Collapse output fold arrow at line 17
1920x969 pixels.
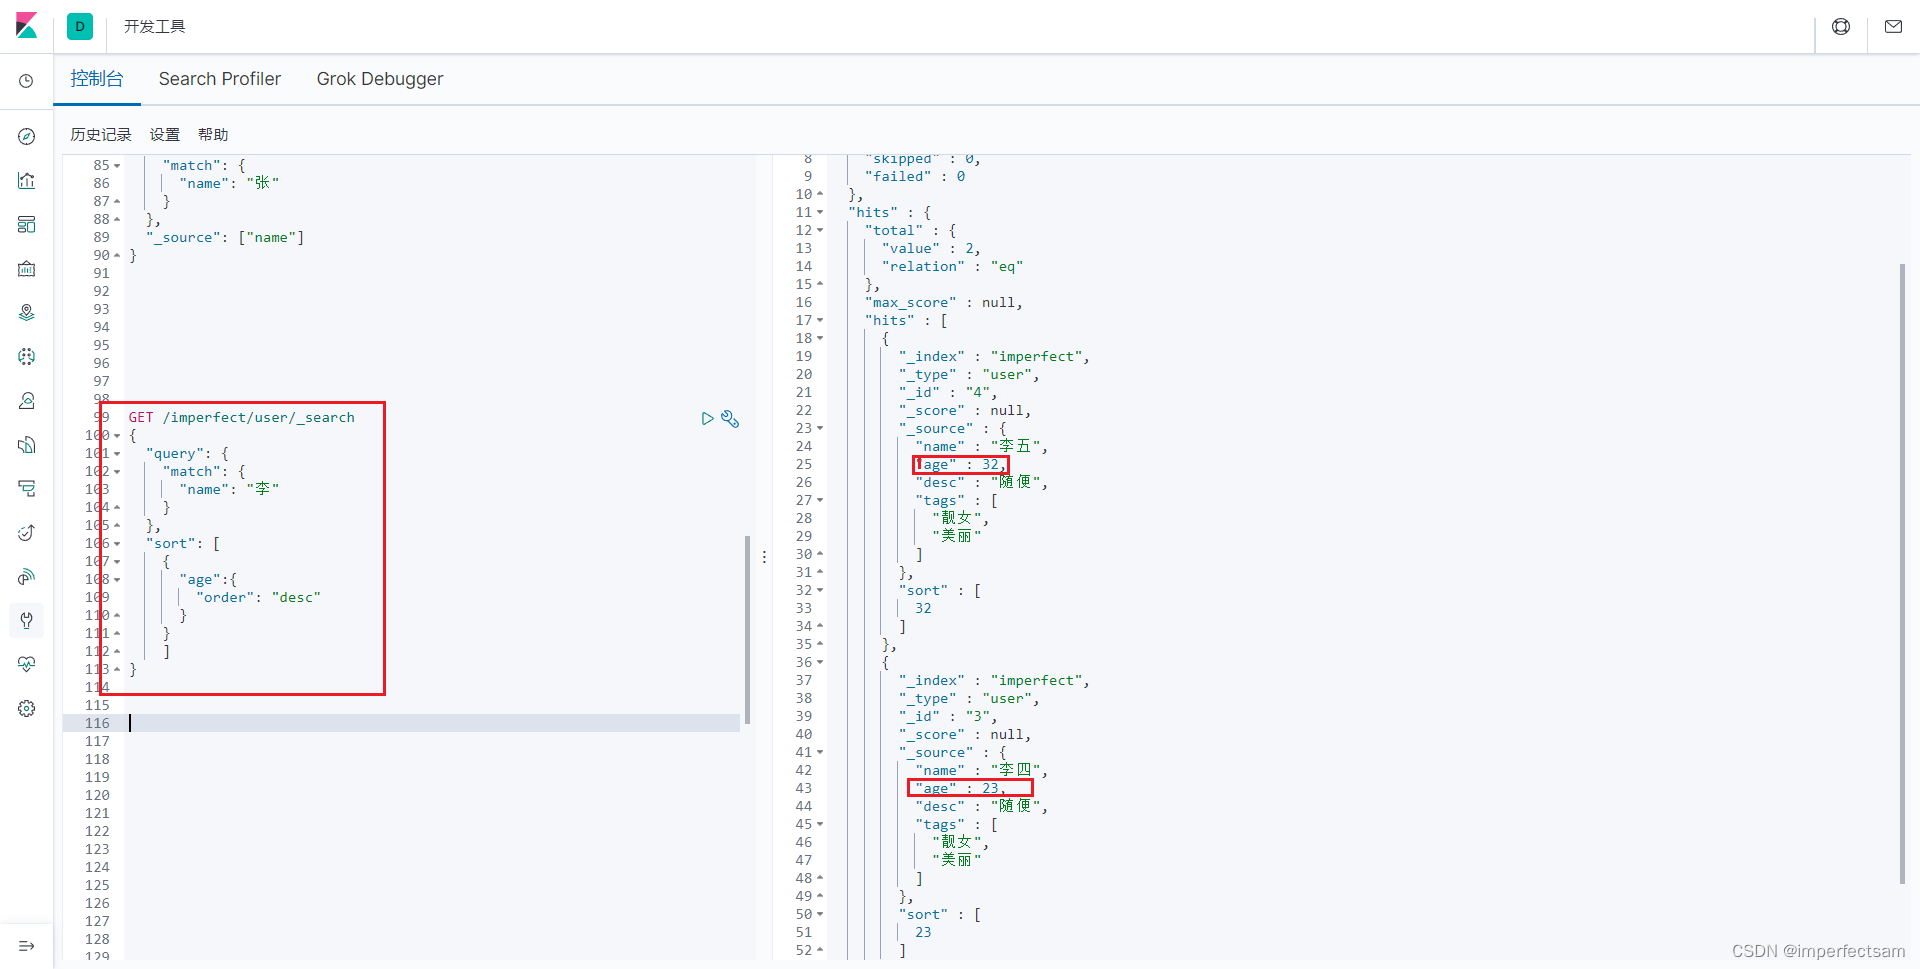(x=820, y=321)
